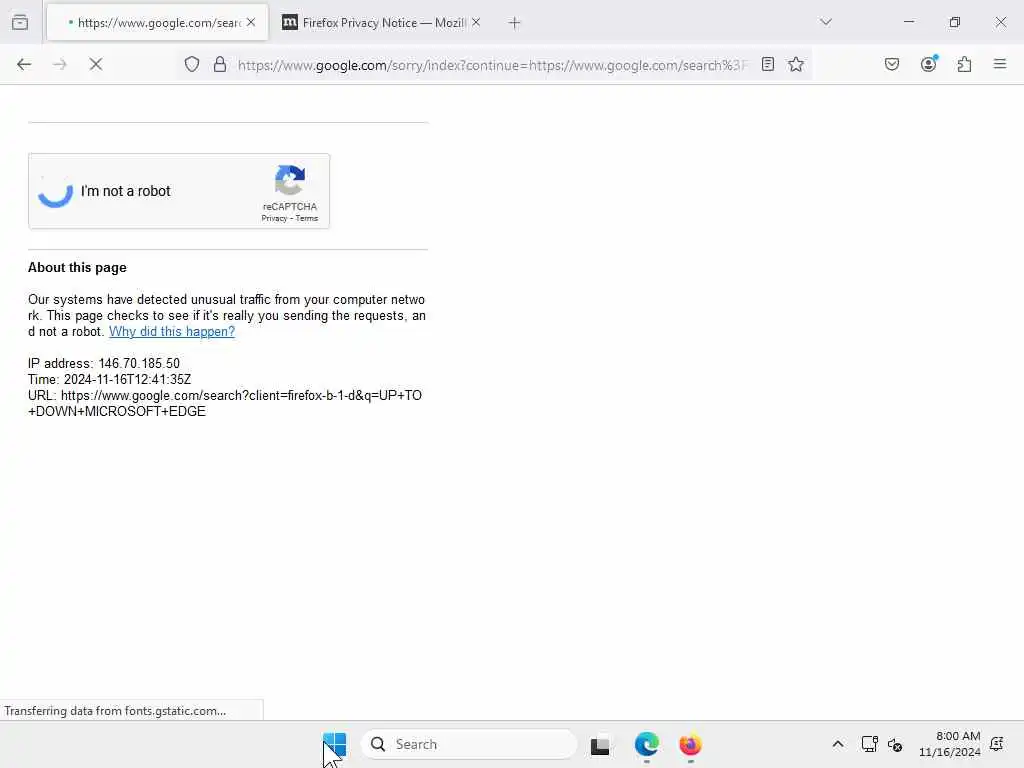Go back to previous page
The height and width of the screenshot is (768, 1024).
click(24, 64)
